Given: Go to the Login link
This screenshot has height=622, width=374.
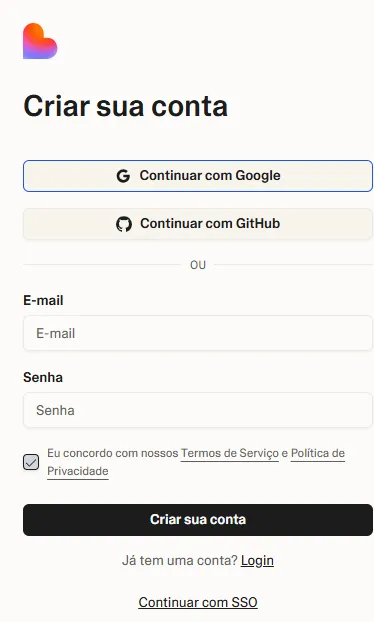Looking at the screenshot, I should point(257,561).
